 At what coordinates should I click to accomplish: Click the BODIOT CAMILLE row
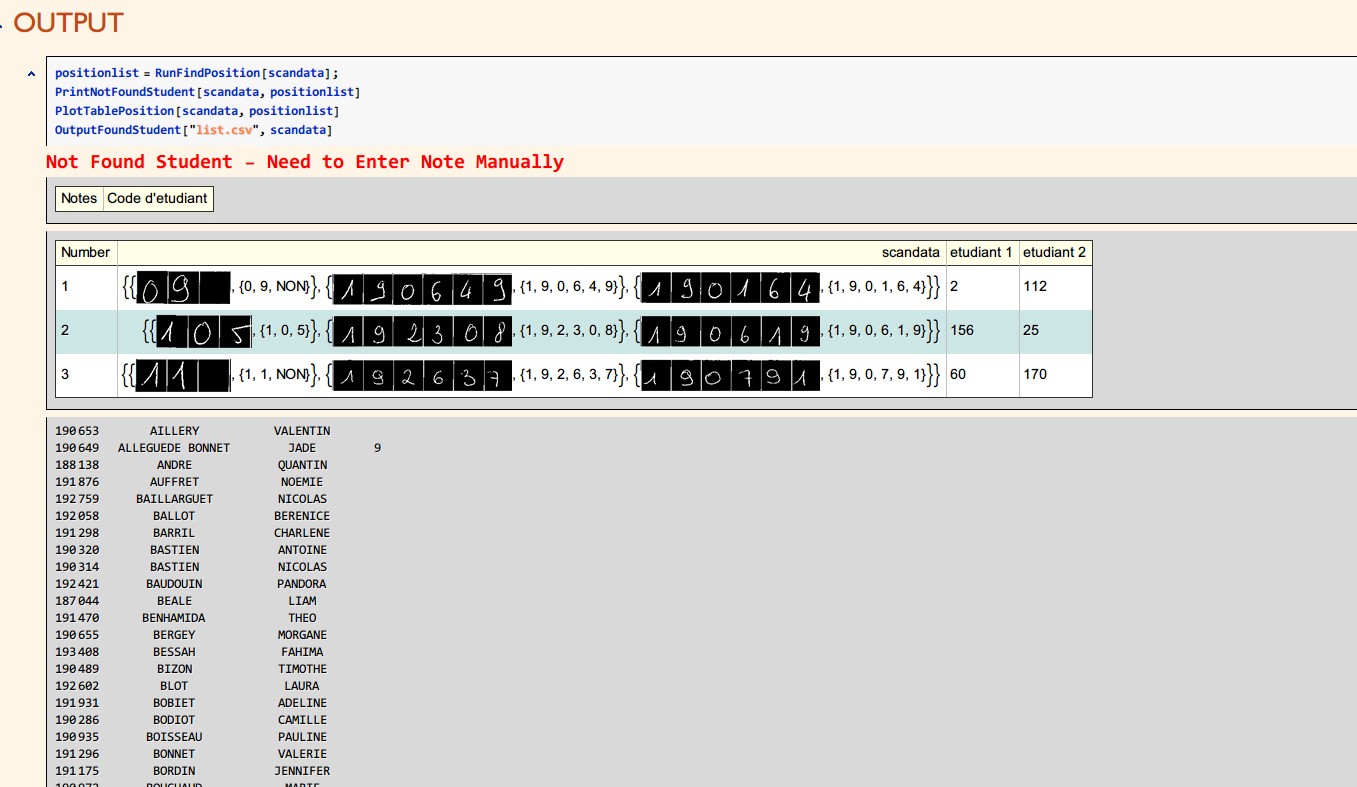(192, 720)
